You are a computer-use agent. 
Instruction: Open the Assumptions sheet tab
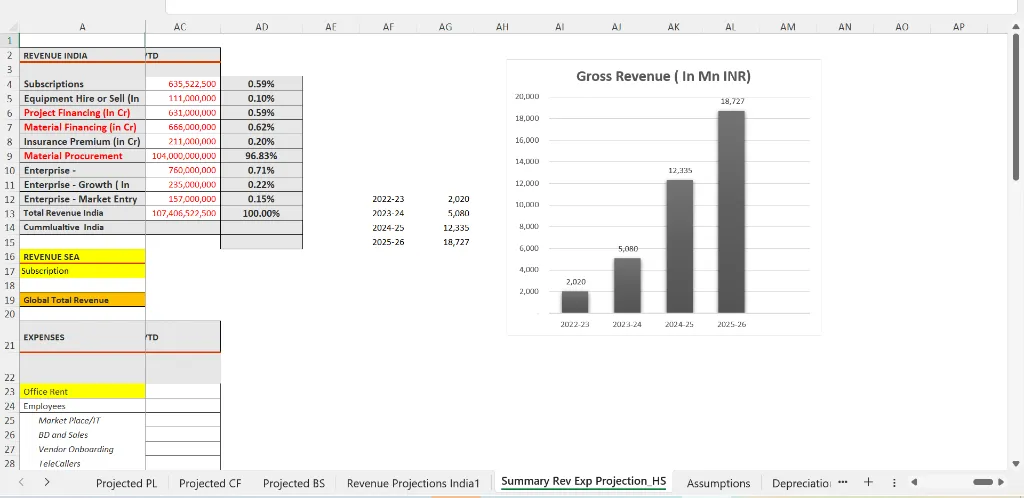(718, 483)
